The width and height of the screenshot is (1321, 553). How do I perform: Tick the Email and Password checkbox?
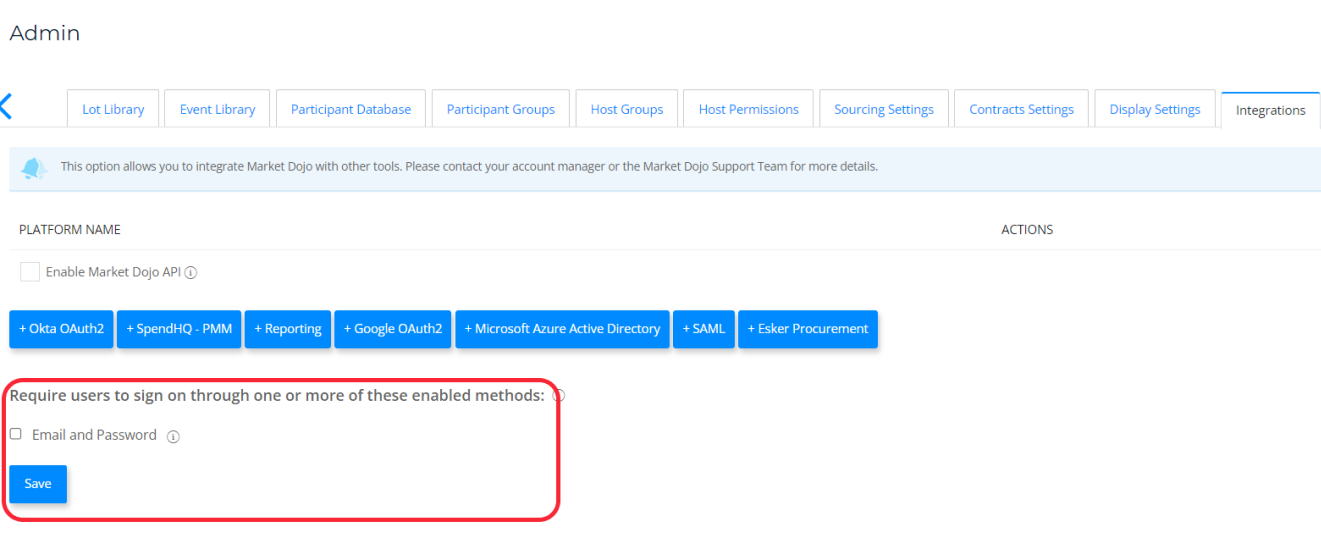(x=16, y=434)
